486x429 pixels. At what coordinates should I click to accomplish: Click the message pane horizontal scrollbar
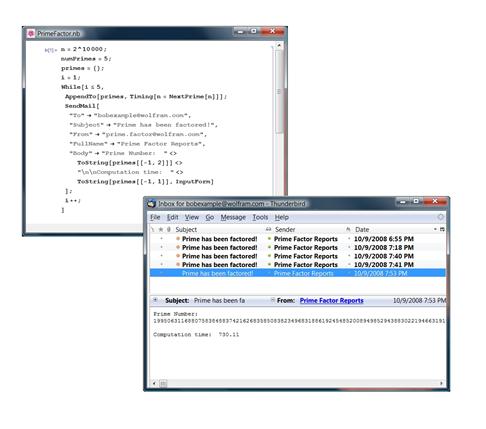(x=297, y=383)
